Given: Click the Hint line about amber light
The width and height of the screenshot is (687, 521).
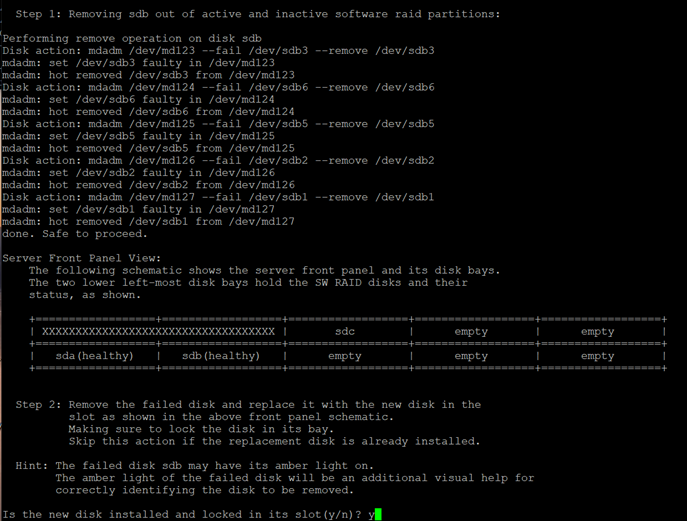Looking at the screenshot, I should point(194,466).
